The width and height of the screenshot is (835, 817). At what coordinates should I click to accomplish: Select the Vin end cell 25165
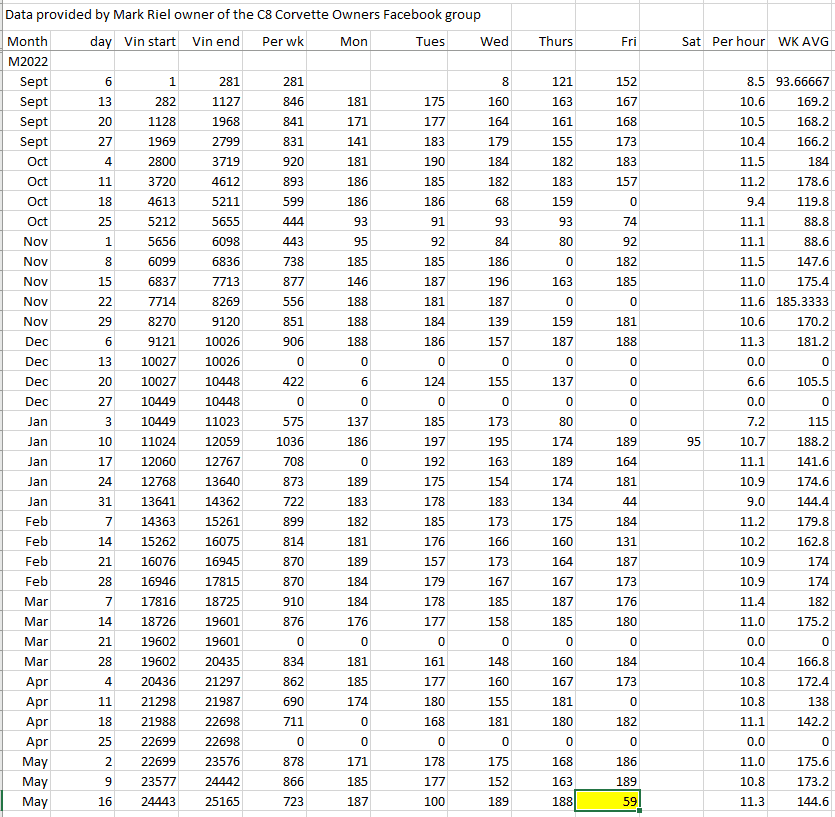(215, 801)
